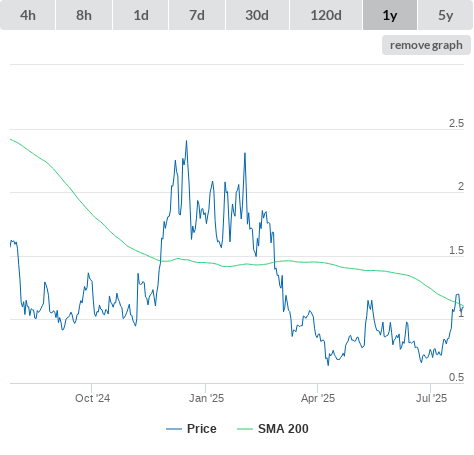Click the Oct '24 axis label
This screenshot has width=474, height=455.
point(92,398)
